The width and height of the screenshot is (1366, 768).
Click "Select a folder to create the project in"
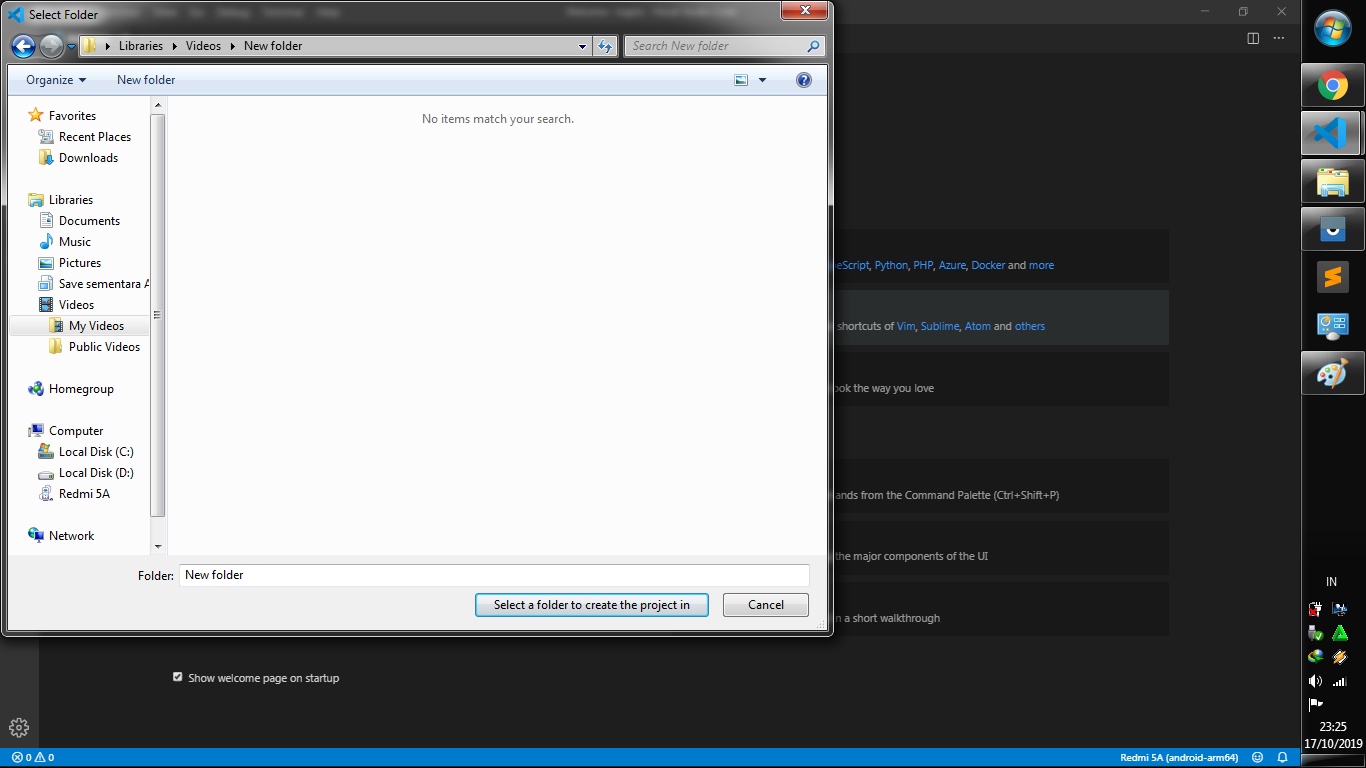[591, 605]
